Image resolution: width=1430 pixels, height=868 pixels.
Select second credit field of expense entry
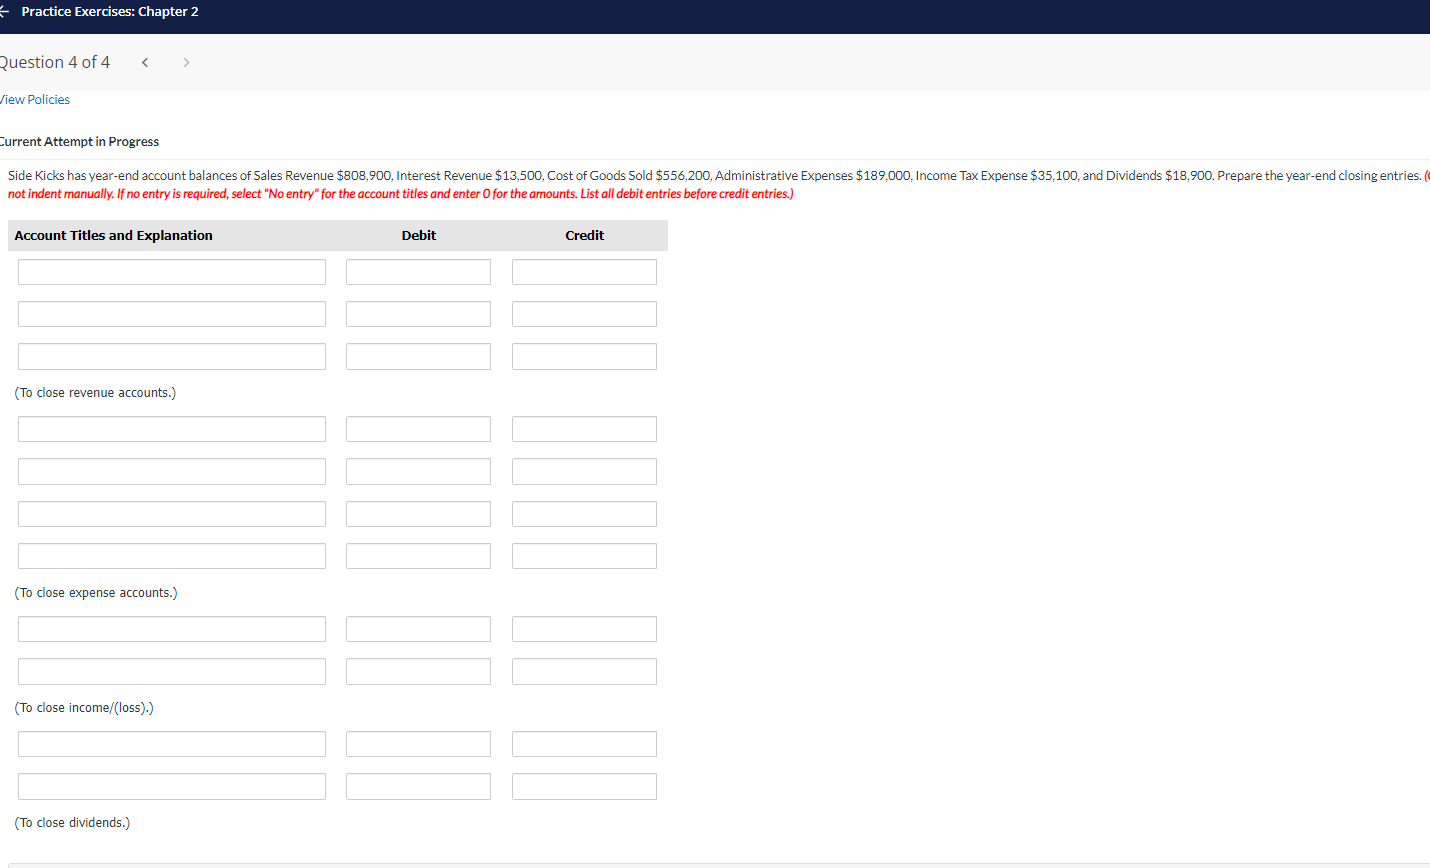[x=584, y=471]
